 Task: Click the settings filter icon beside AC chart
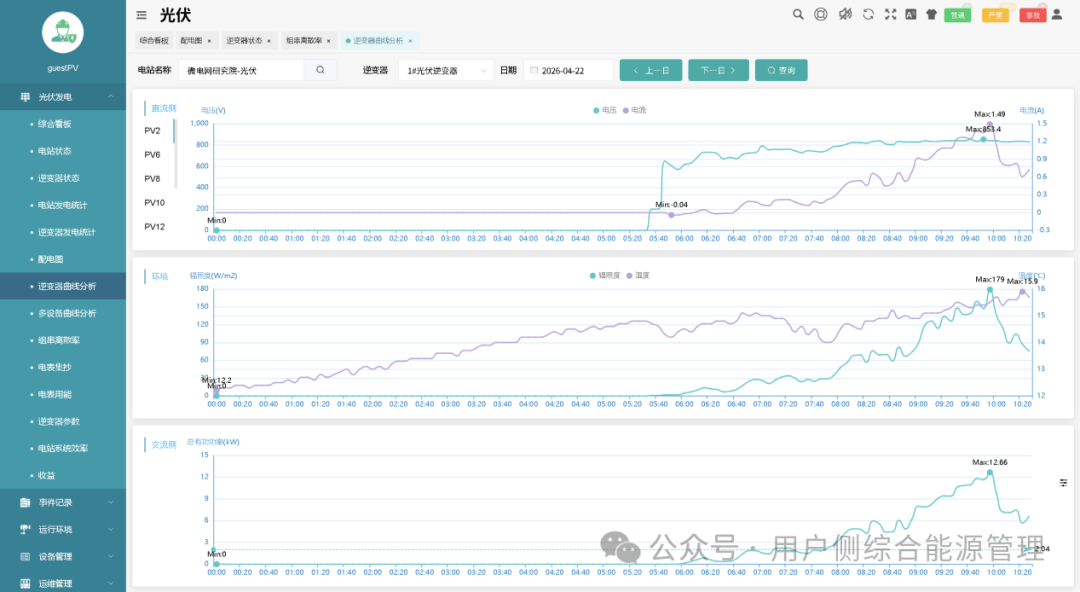tap(1063, 482)
